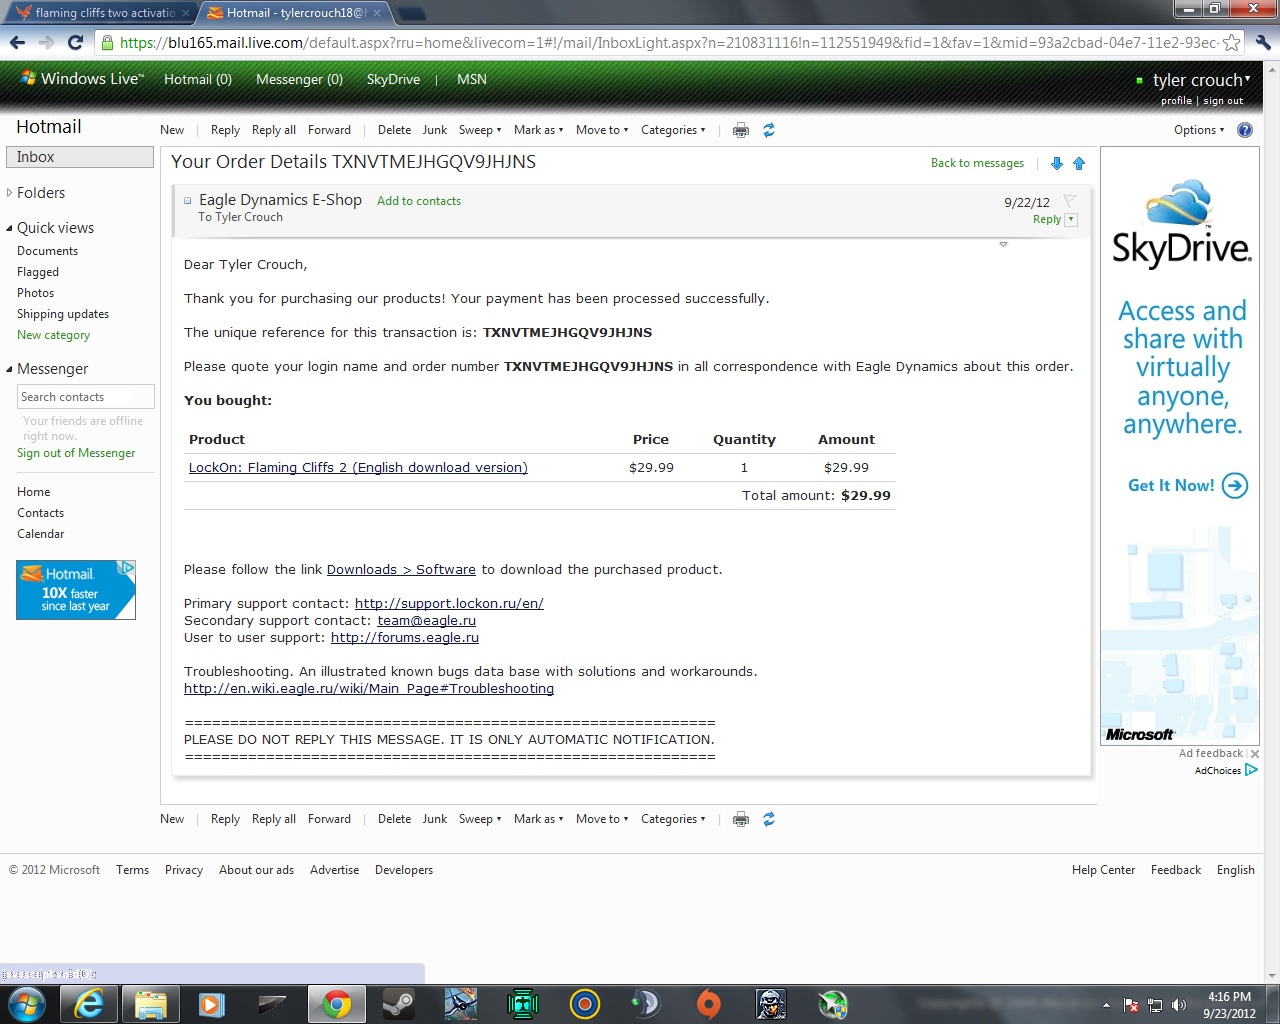The width and height of the screenshot is (1280, 1024).
Task: Collapse the Messenger section
Action: click(x=10, y=369)
